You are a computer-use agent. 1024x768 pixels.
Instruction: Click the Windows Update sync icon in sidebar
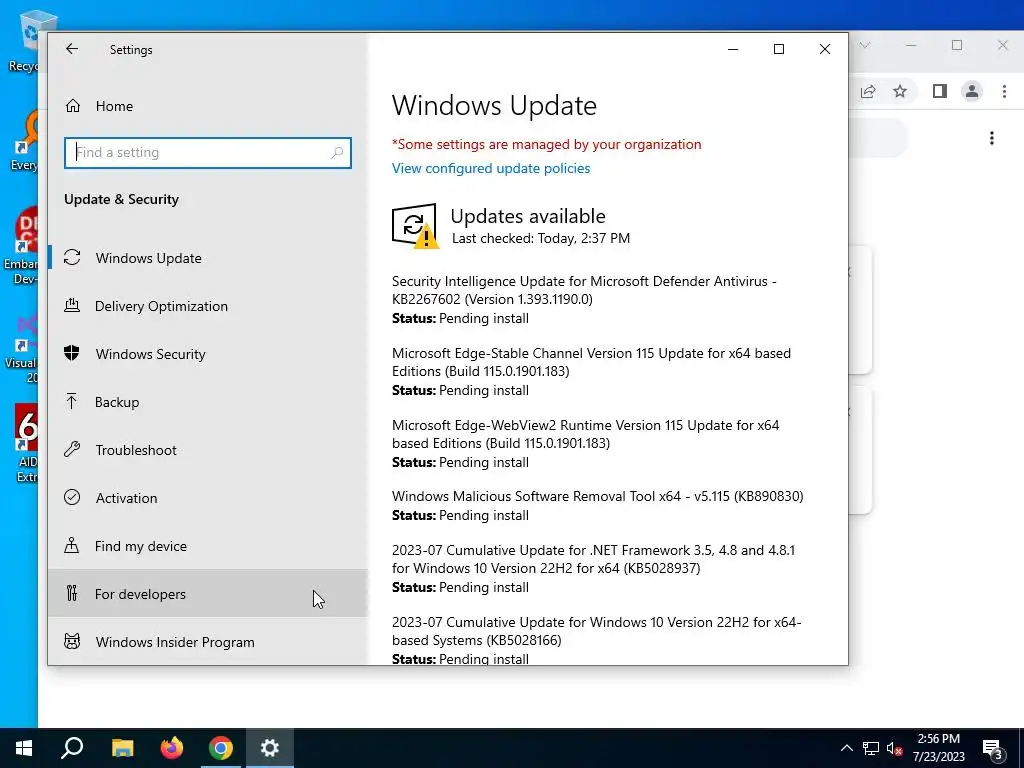tap(72, 257)
